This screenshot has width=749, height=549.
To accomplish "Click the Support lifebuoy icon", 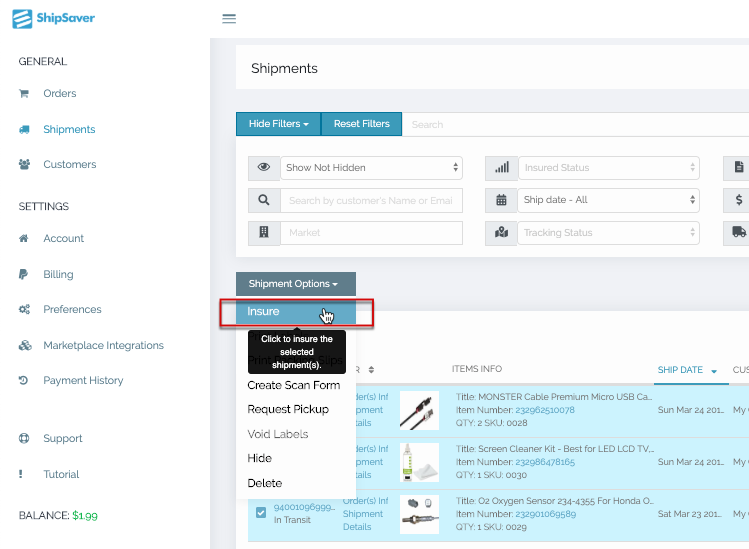I will [24, 438].
